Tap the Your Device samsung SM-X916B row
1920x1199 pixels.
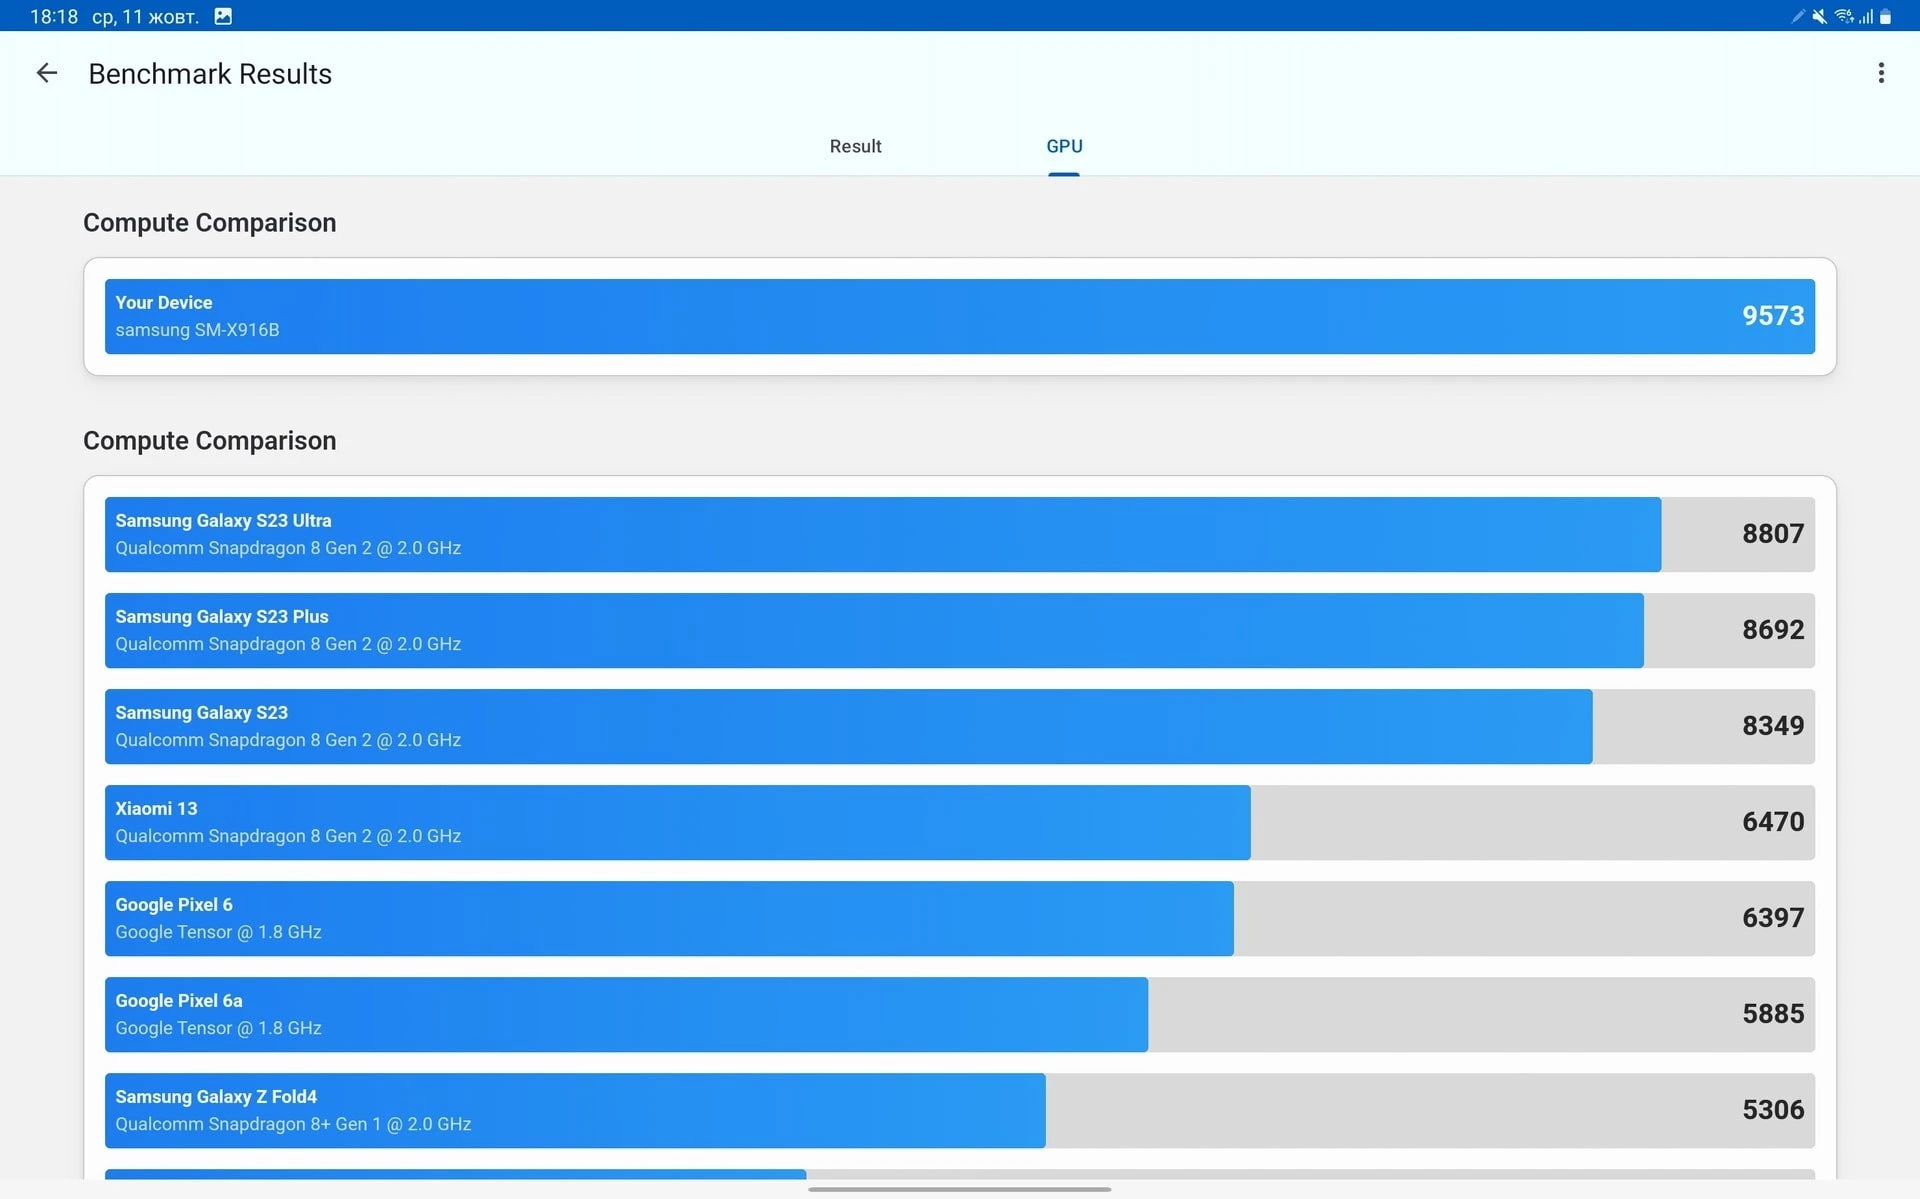point(959,316)
